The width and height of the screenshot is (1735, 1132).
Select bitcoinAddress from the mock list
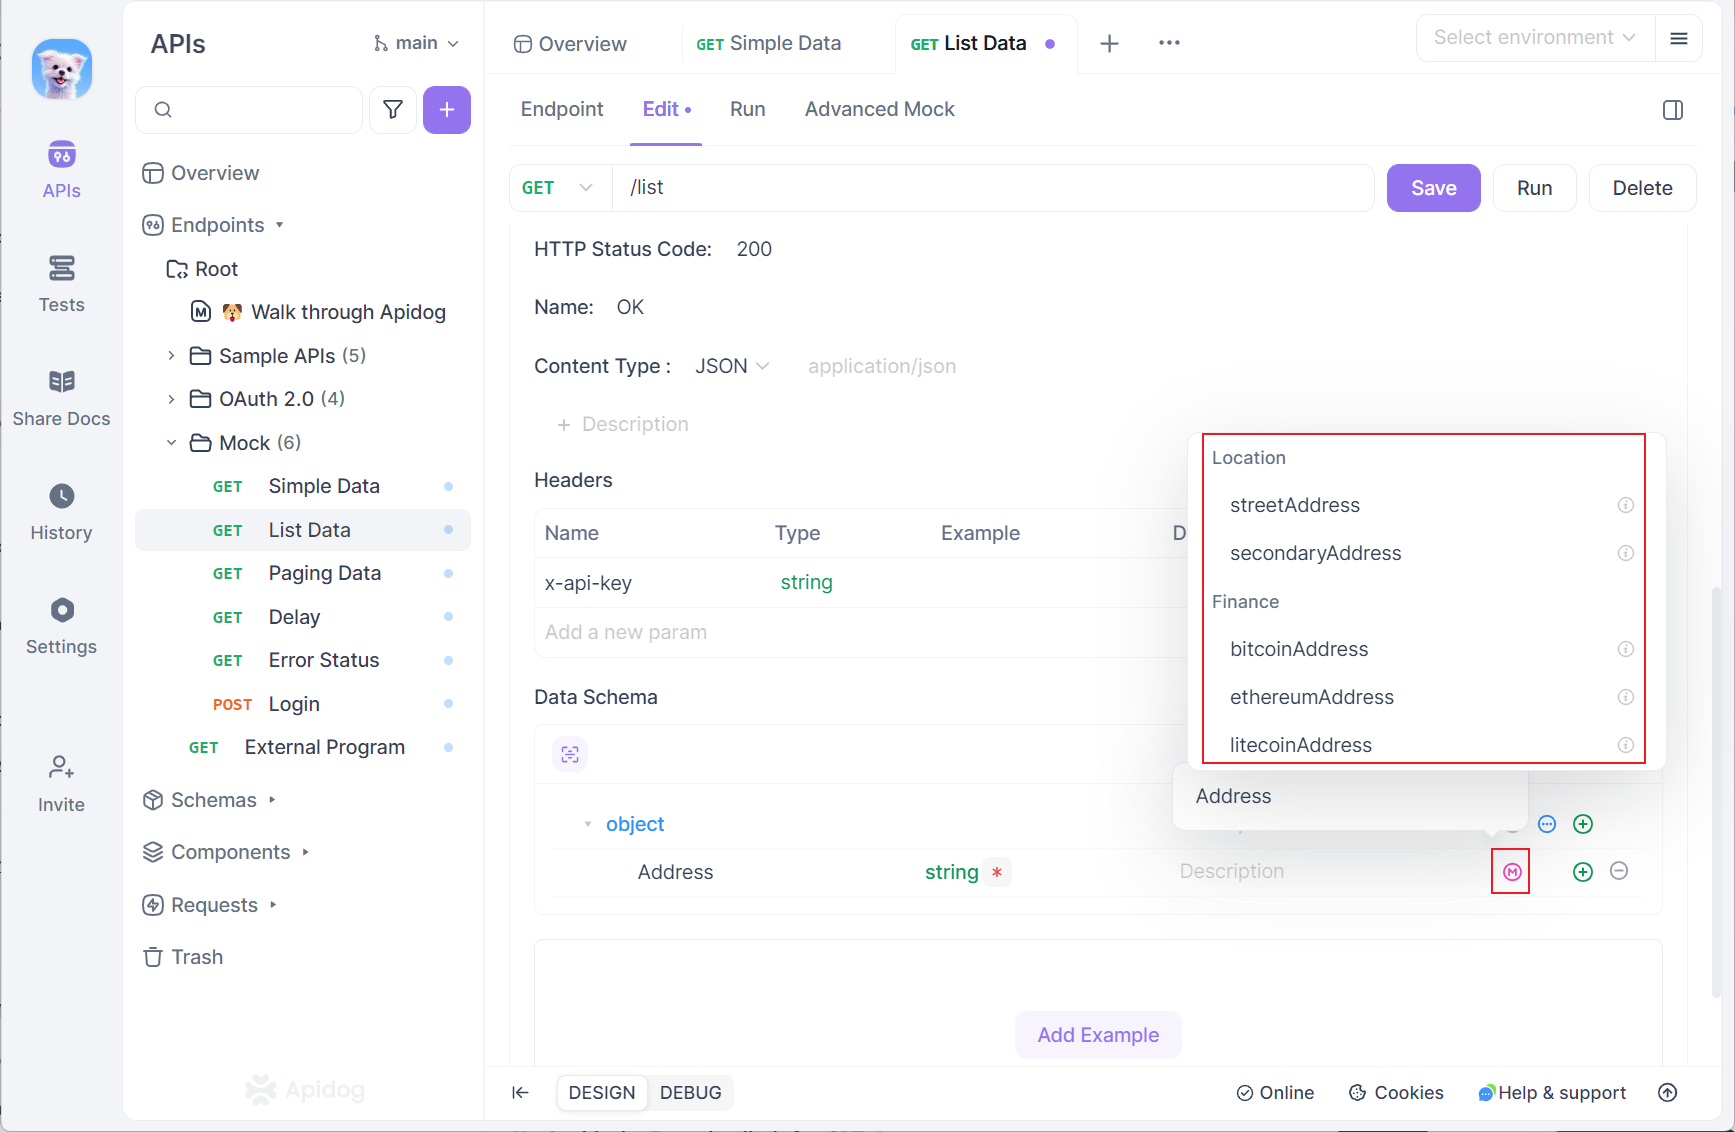[x=1299, y=649]
